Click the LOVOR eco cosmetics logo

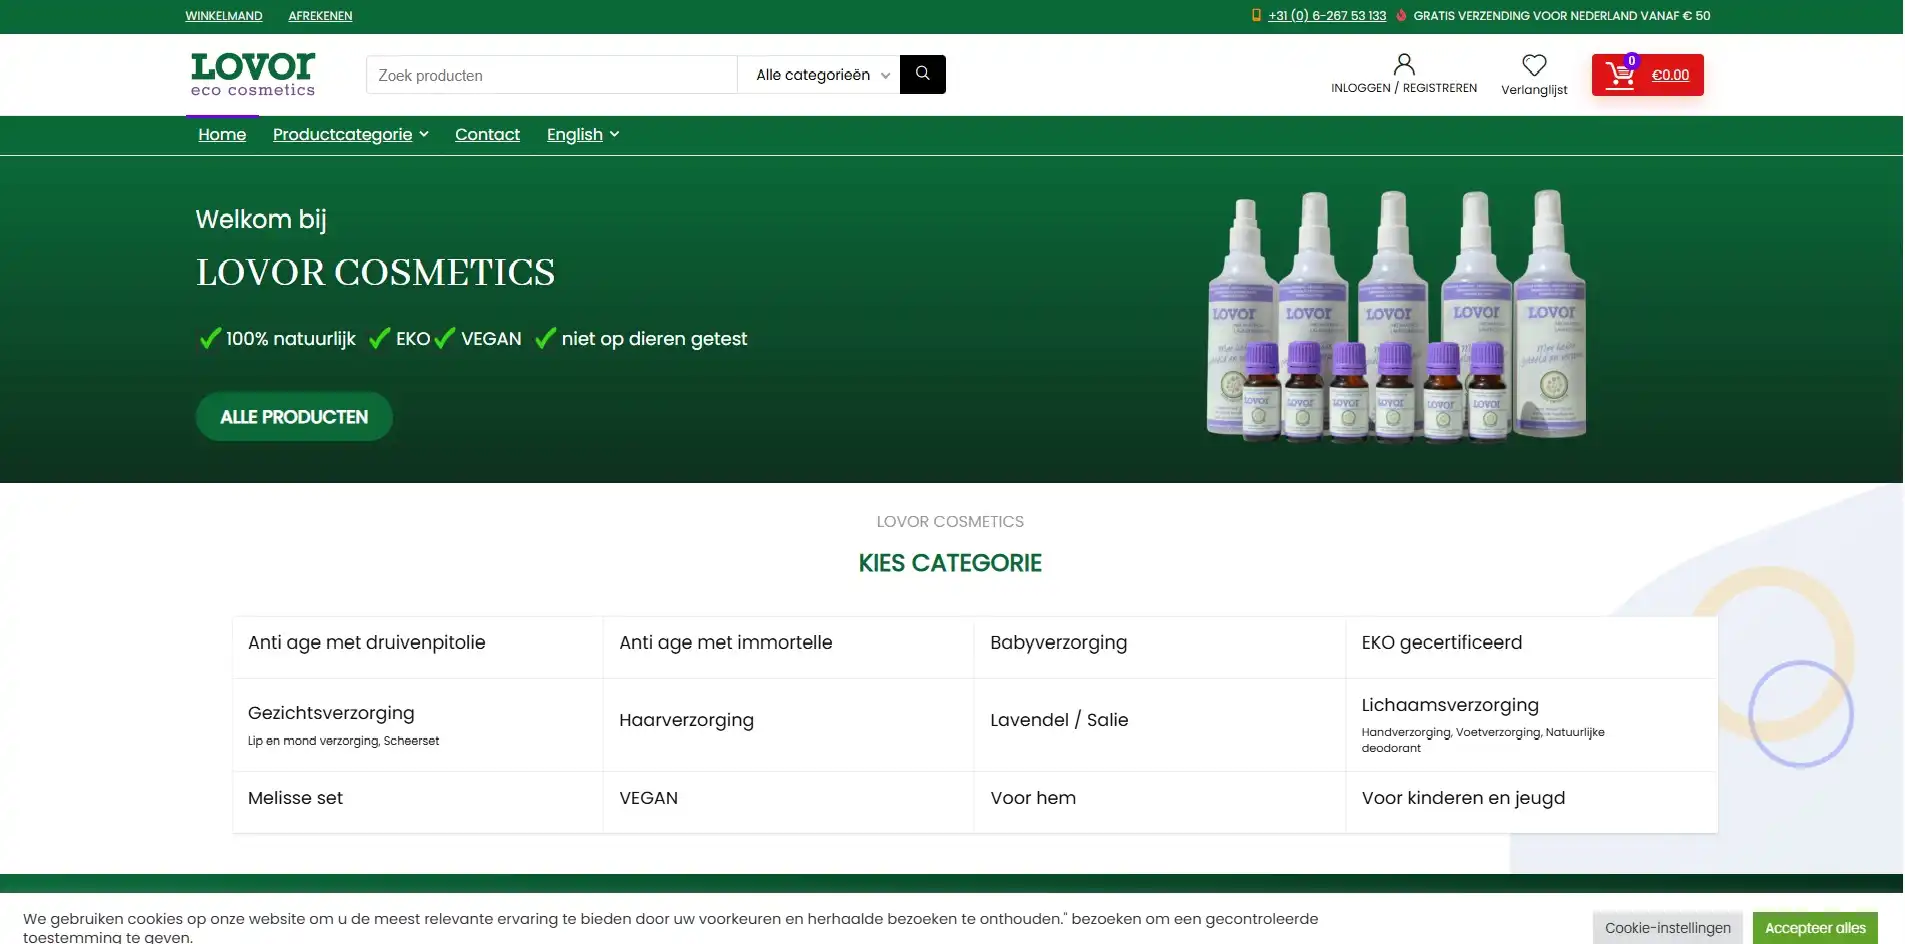point(253,75)
